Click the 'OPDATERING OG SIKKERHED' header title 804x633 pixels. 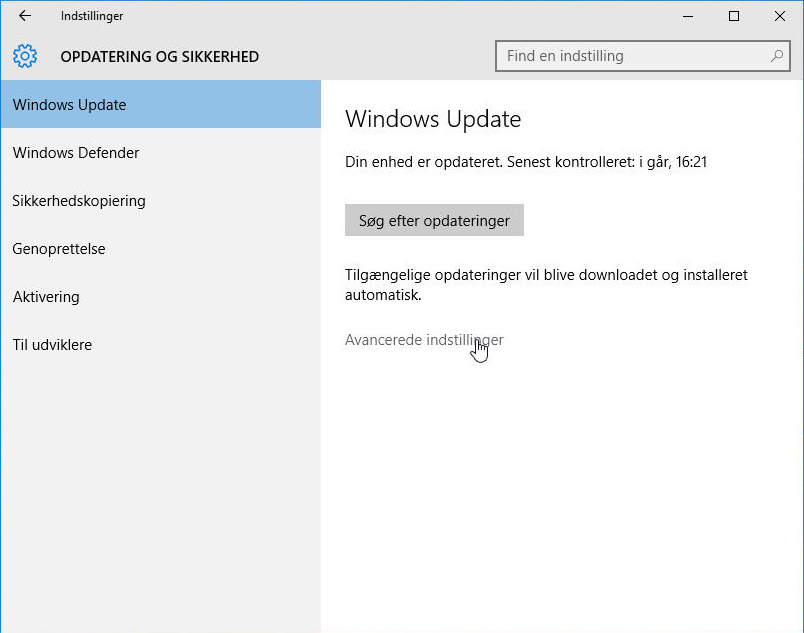click(159, 57)
